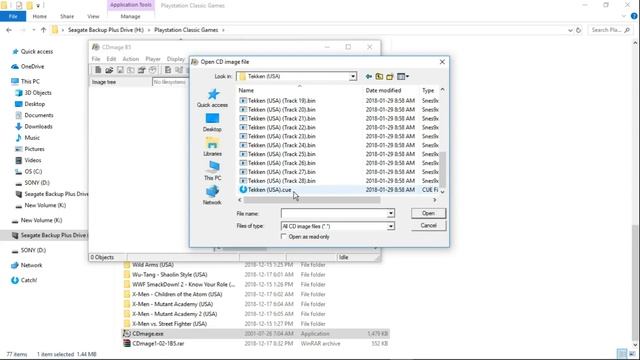640x360 pixels.
Task: Click the Open button in the dialog
Action: (428, 213)
